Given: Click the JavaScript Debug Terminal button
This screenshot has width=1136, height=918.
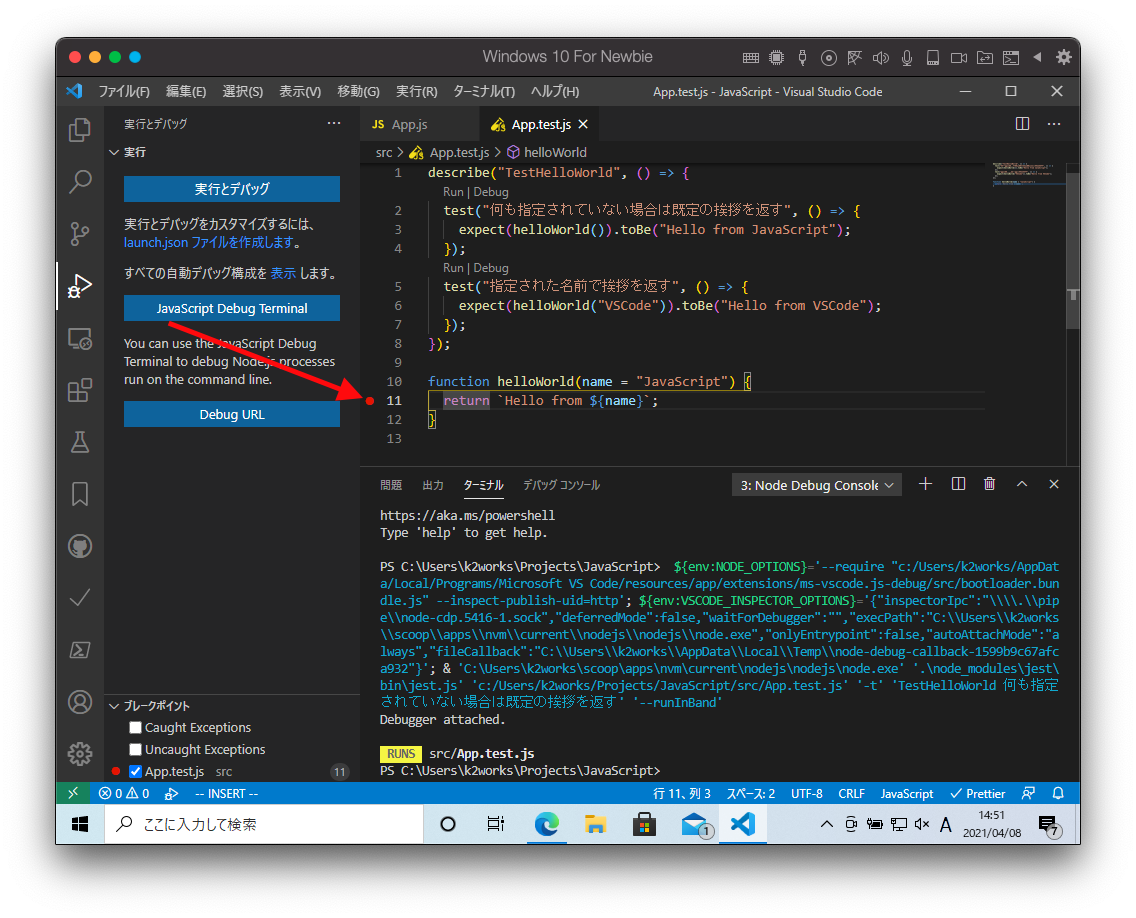Looking at the screenshot, I should pos(232,308).
